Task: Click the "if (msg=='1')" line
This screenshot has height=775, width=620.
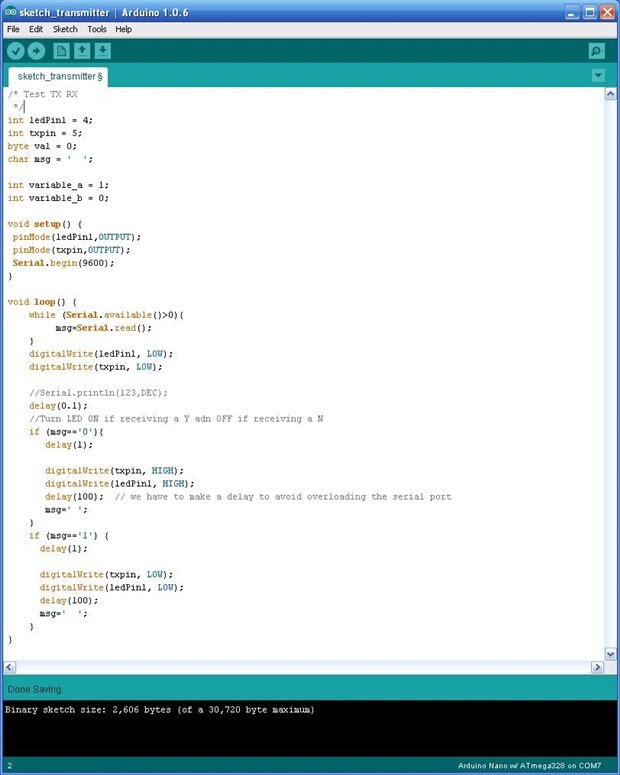Action: (x=69, y=536)
